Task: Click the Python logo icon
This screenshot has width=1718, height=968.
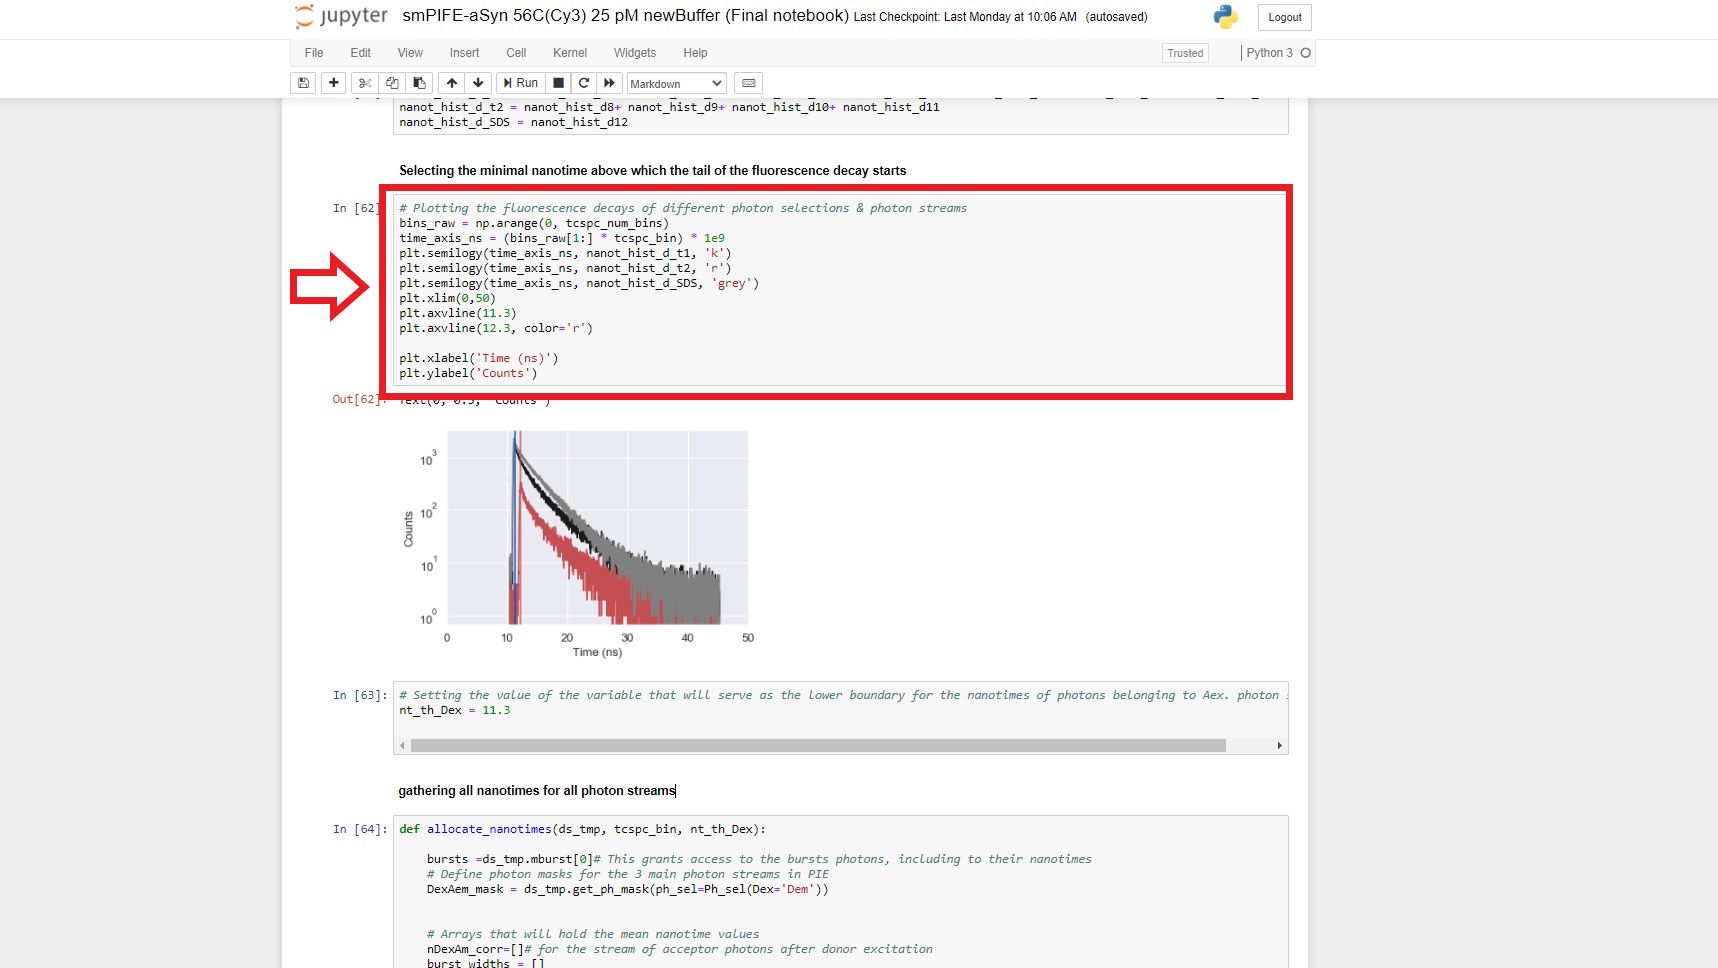Action: [1225, 17]
